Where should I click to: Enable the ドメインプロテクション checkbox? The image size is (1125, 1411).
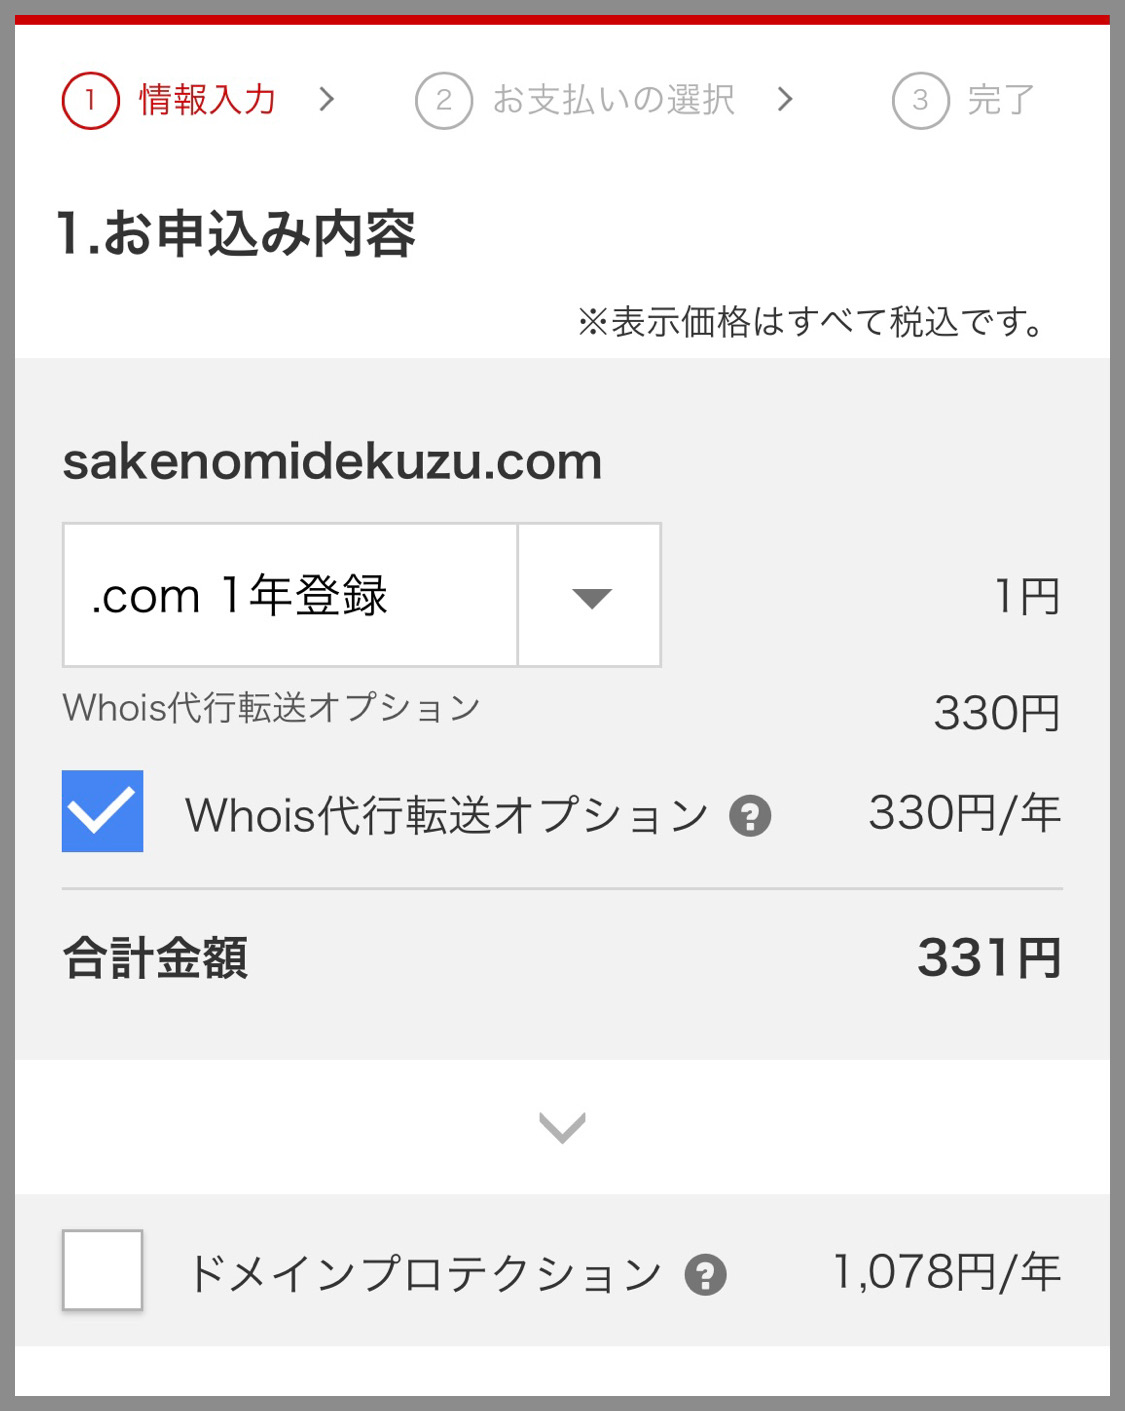(x=102, y=1270)
